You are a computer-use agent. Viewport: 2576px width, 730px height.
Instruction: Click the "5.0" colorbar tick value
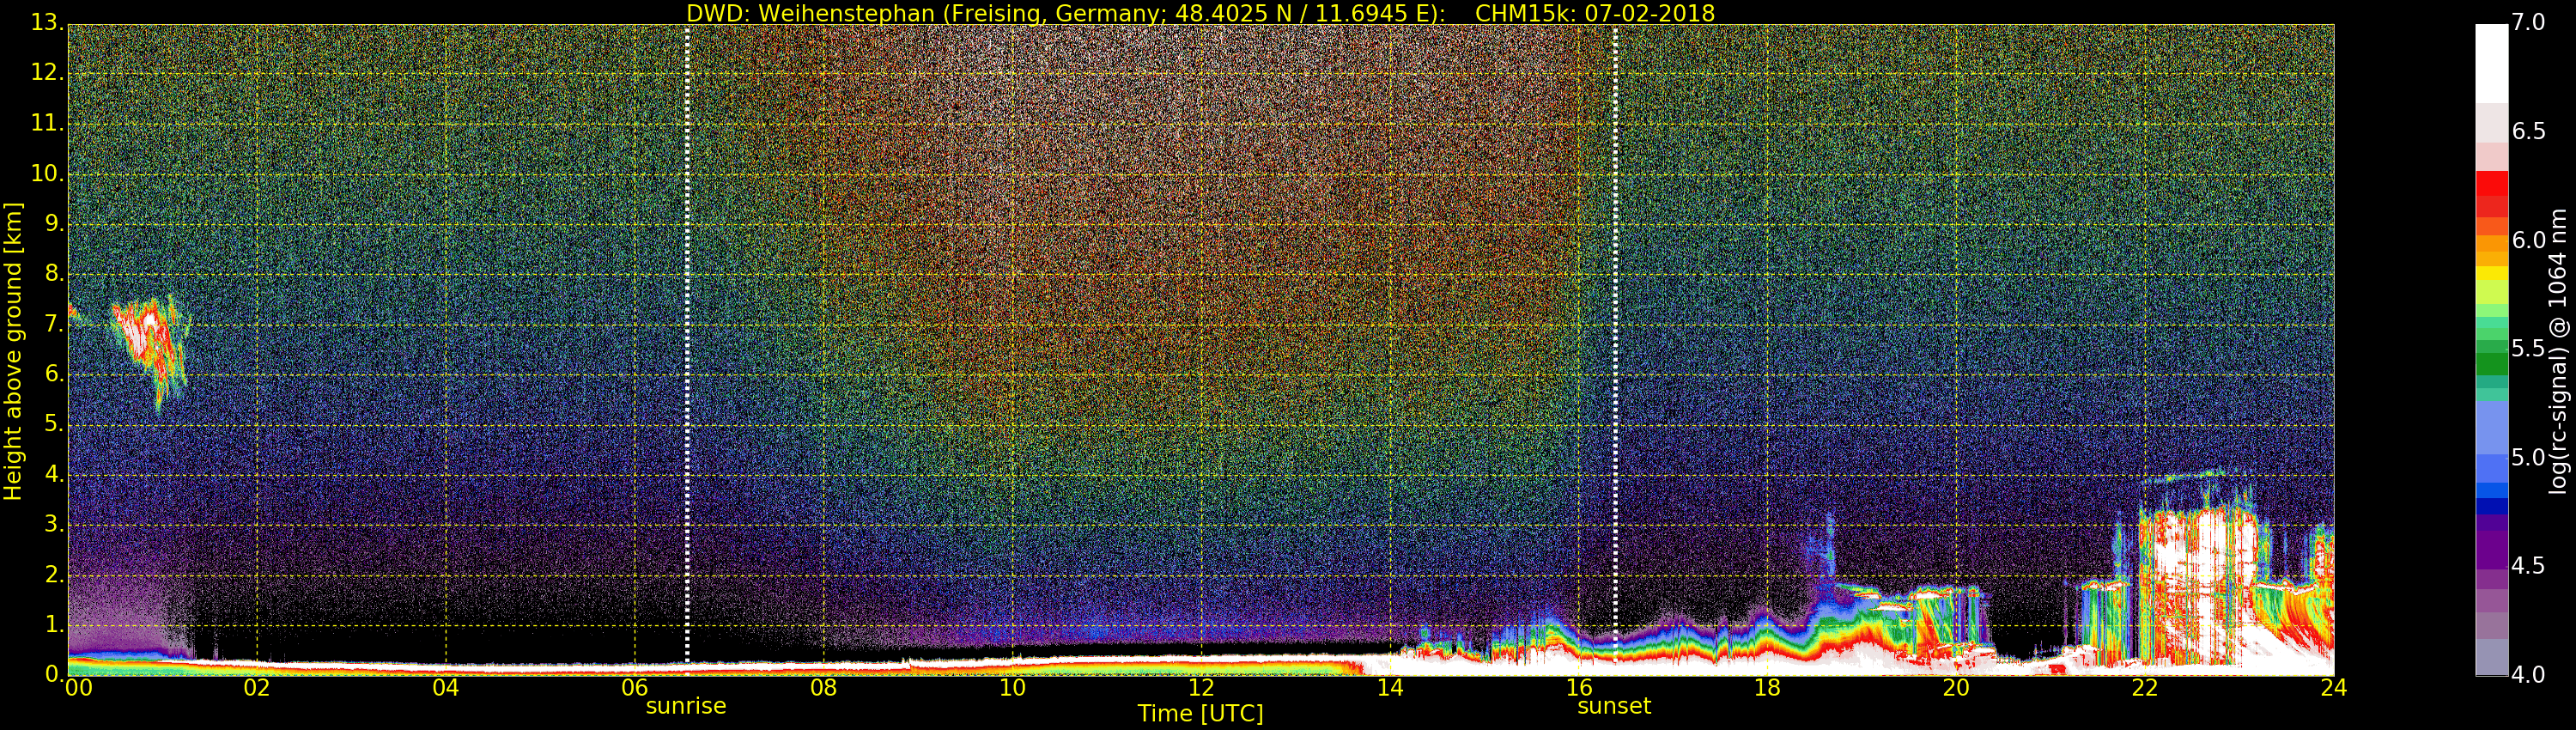[x=2528, y=457]
